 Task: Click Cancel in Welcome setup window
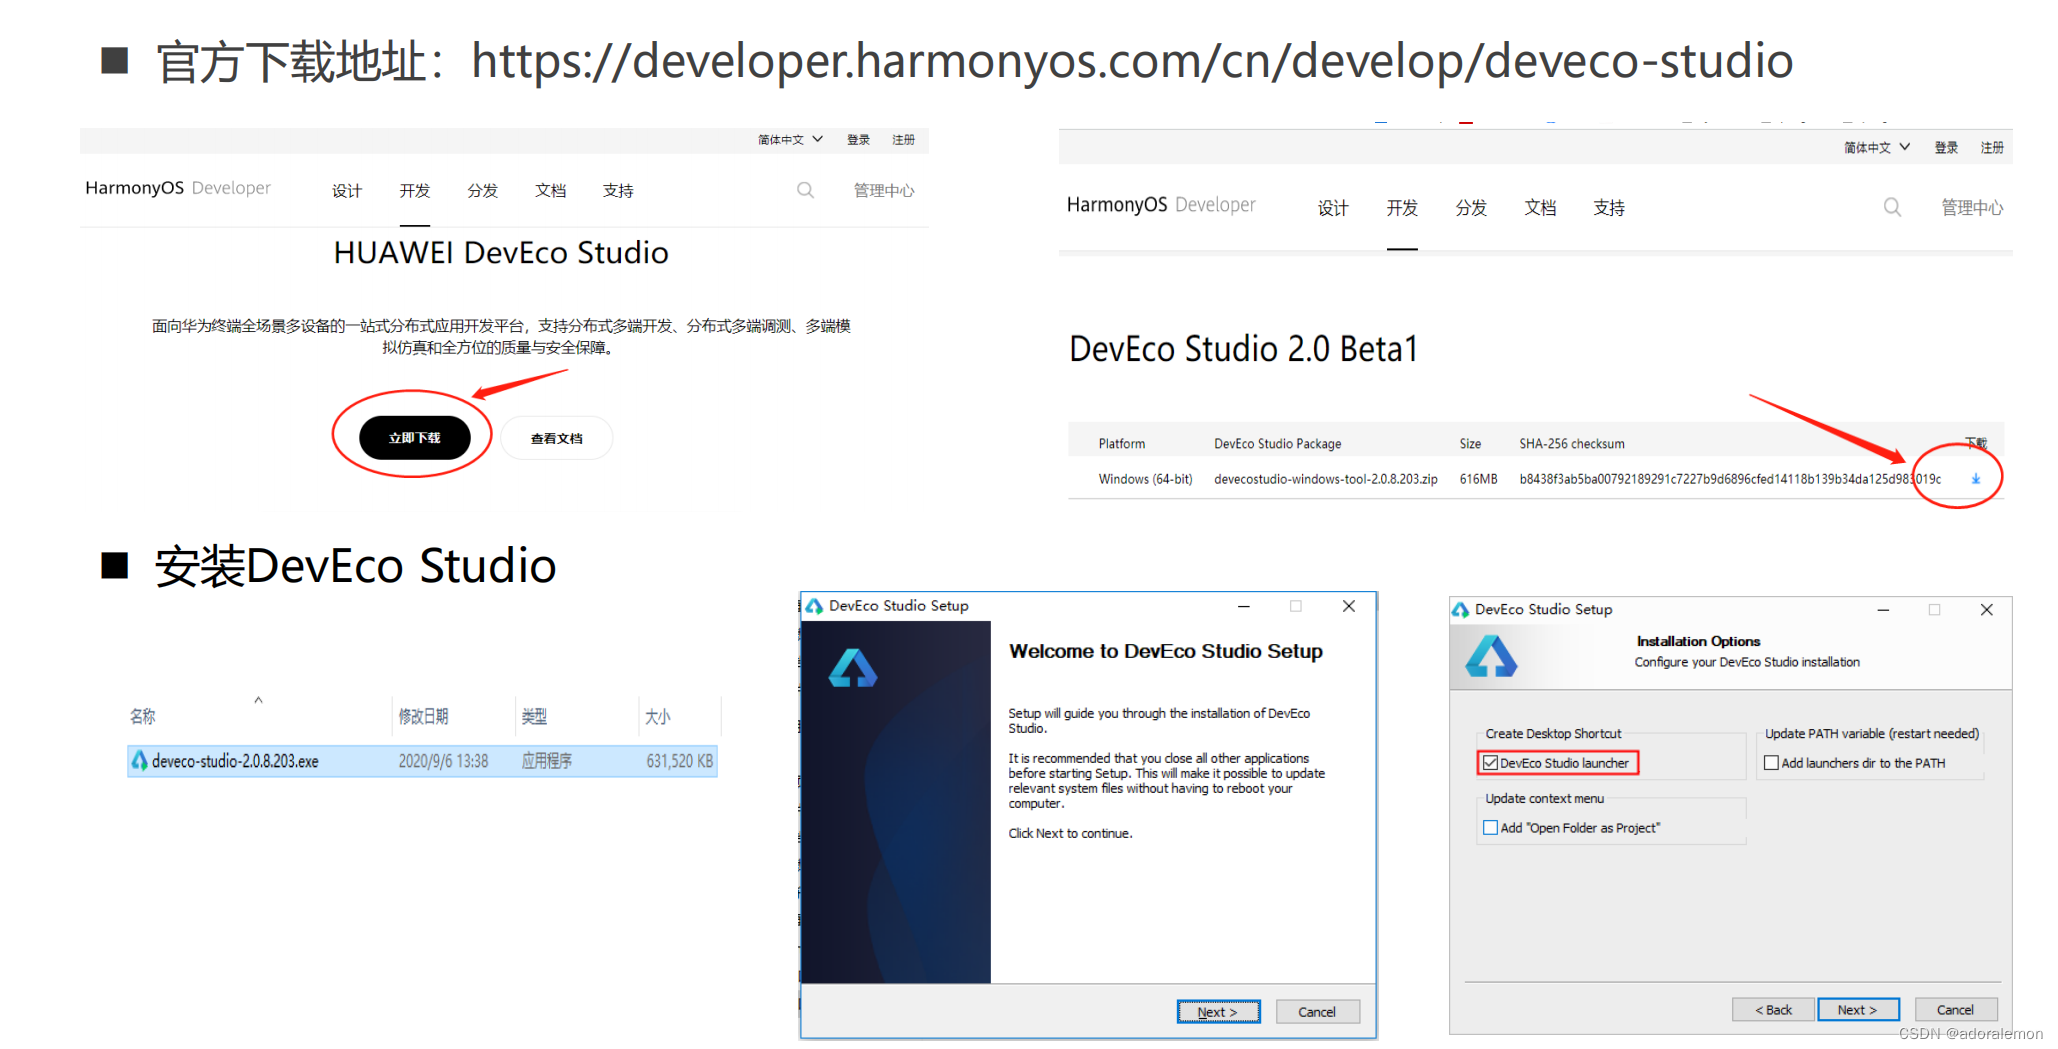click(x=1317, y=1012)
